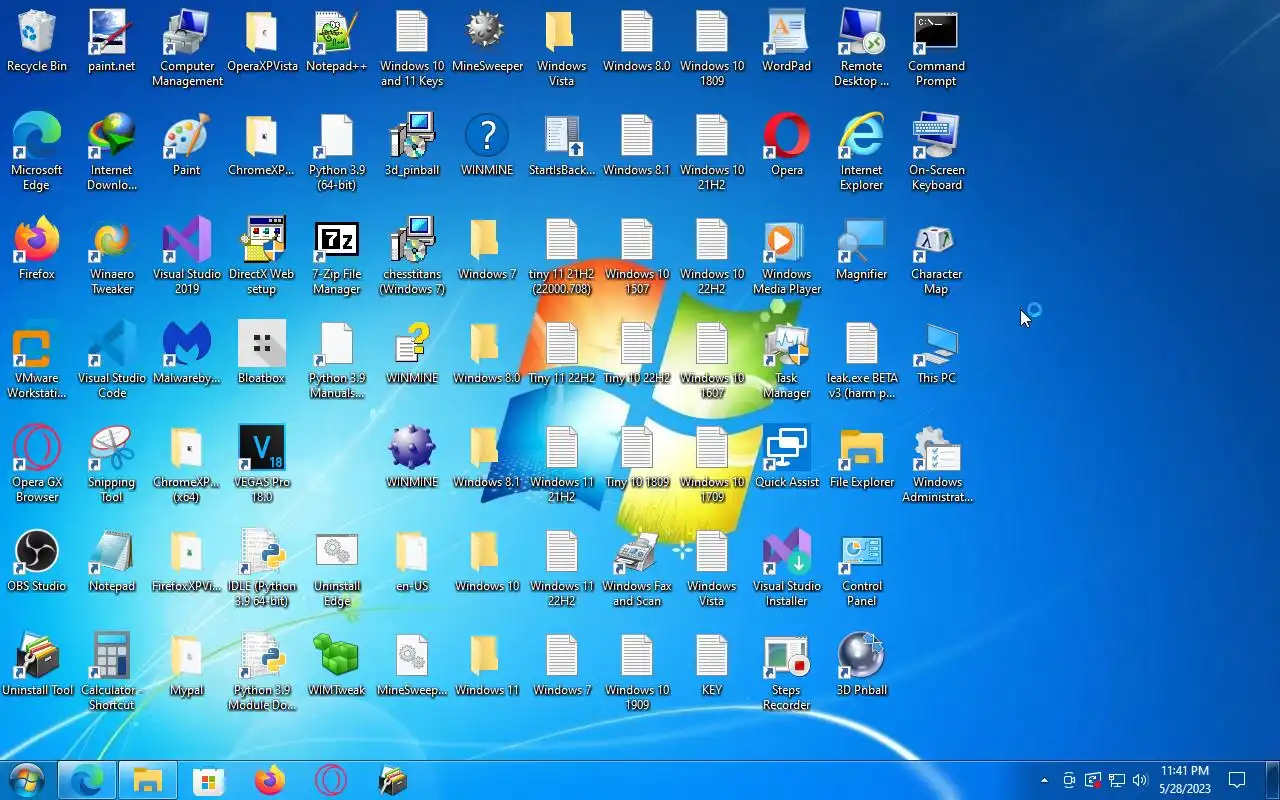Open the Visual Studio 2019 shortcut
Viewport: 1280px width, 800px height.
click(187, 257)
